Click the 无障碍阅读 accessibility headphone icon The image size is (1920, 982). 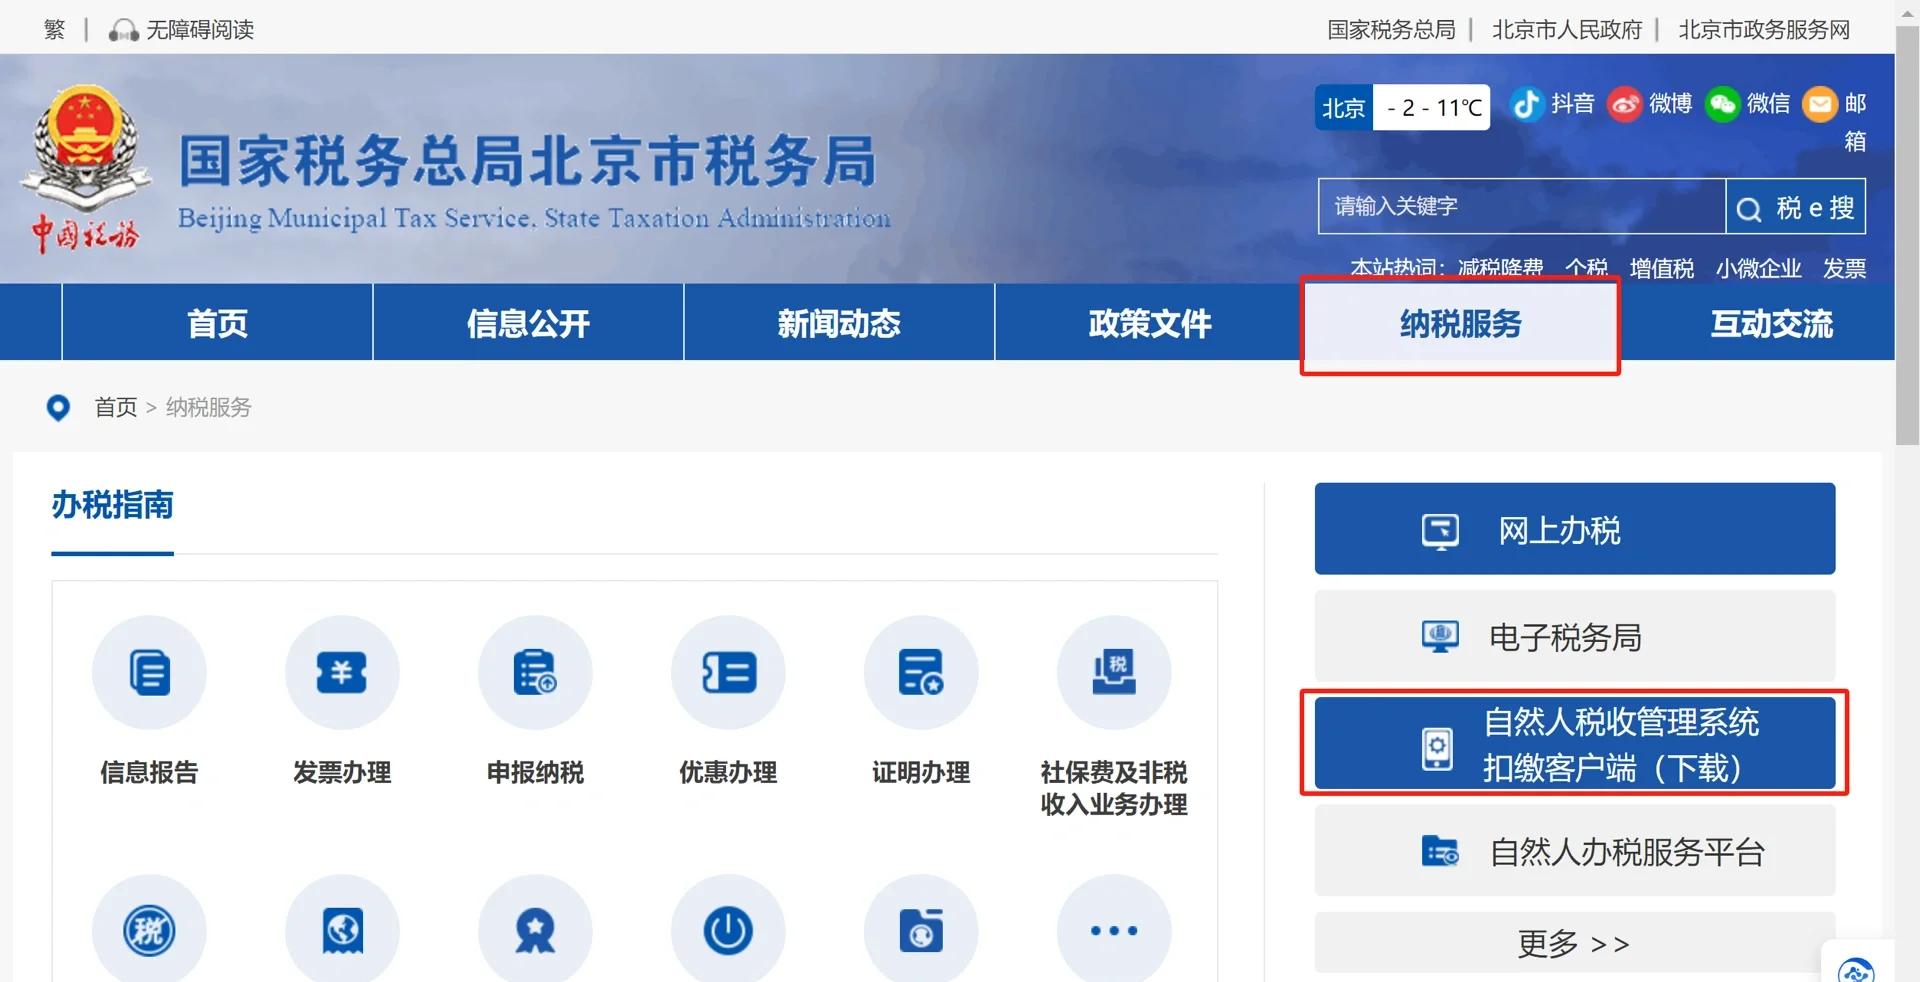(x=122, y=30)
